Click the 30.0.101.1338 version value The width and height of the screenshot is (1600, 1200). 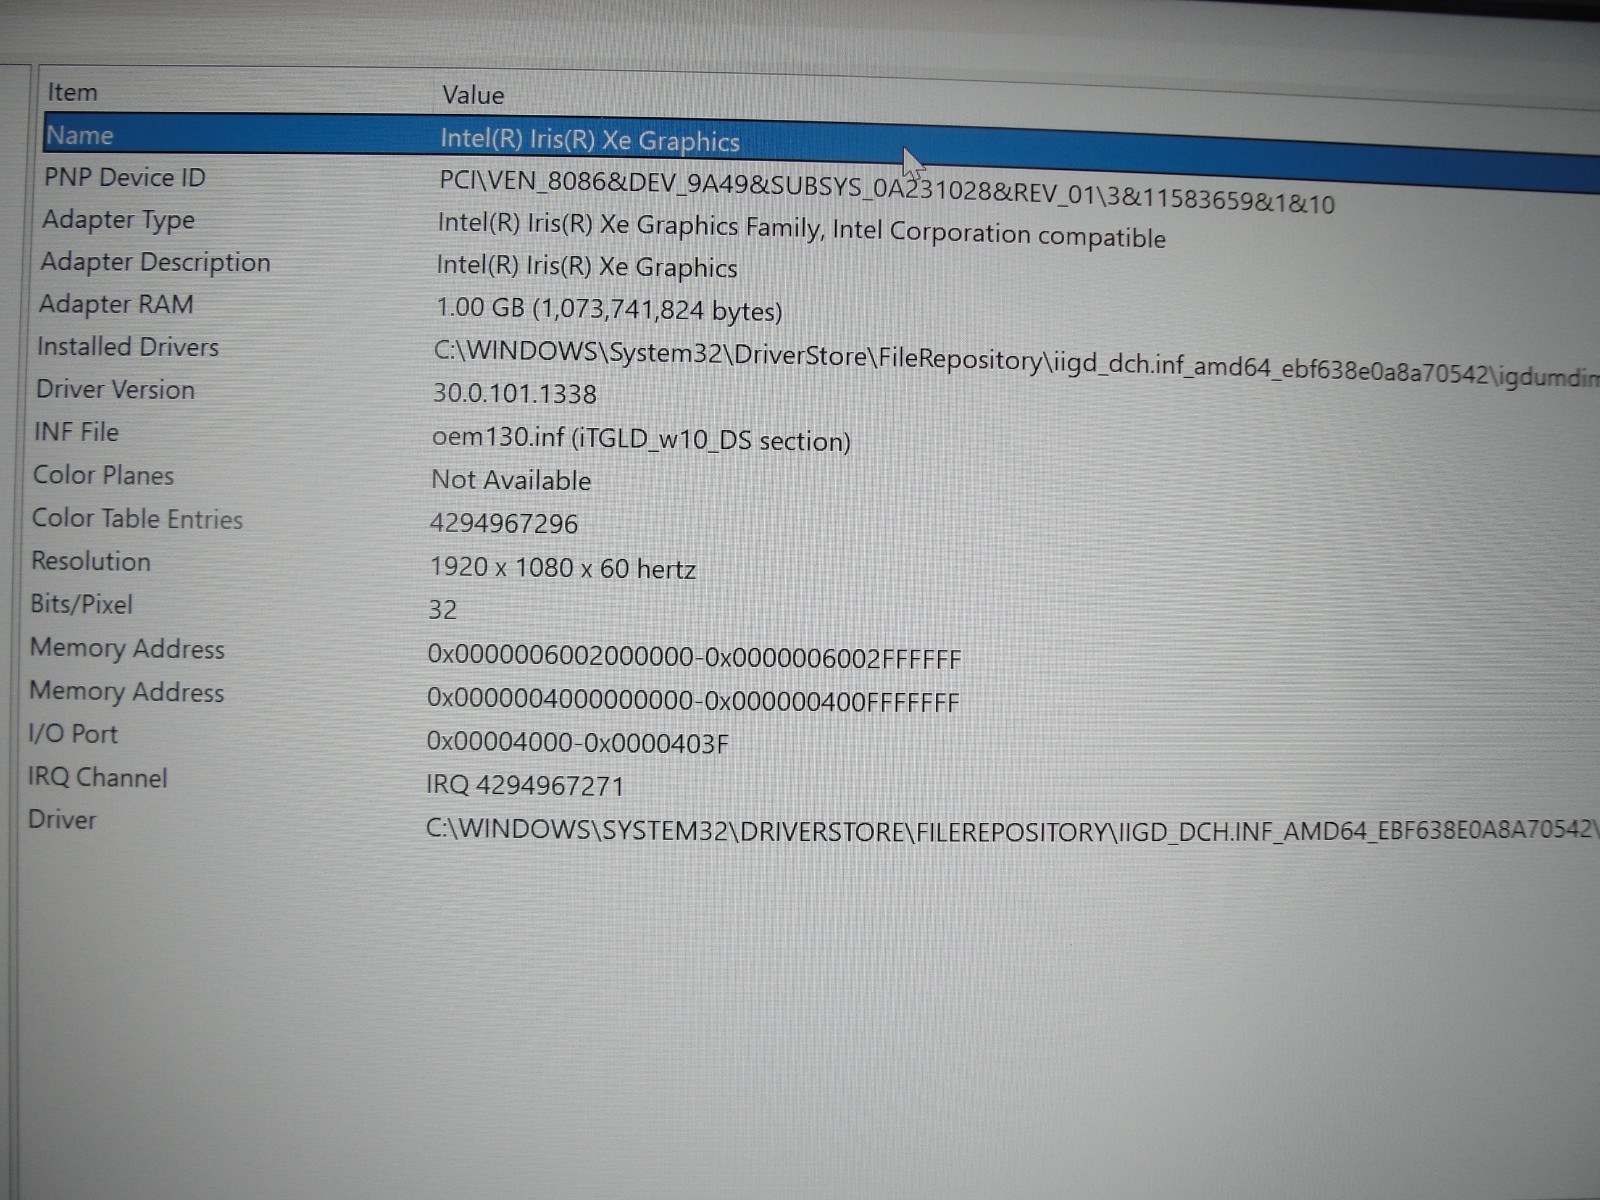coord(515,393)
